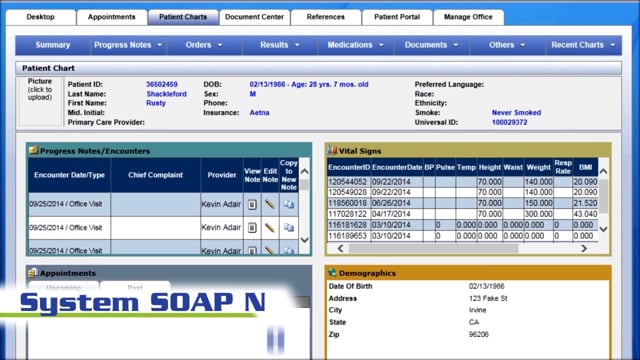The height and width of the screenshot is (360, 640).
Task: Copy to new note for second 09/25/2014 visit
Action: [289, 227]
